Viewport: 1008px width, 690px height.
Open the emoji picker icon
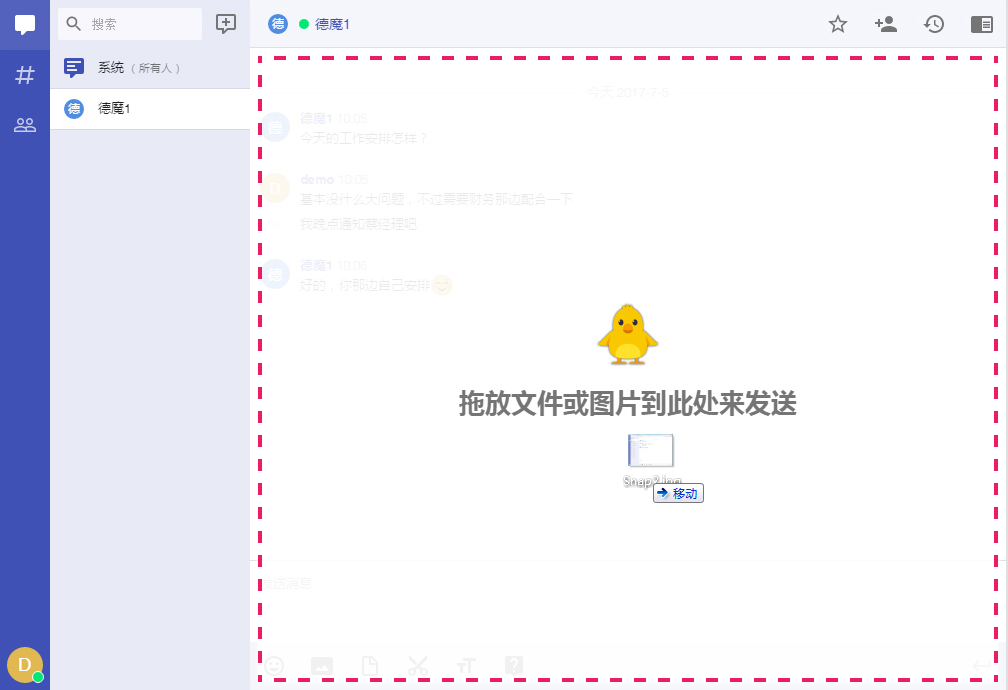coord(276,665)
